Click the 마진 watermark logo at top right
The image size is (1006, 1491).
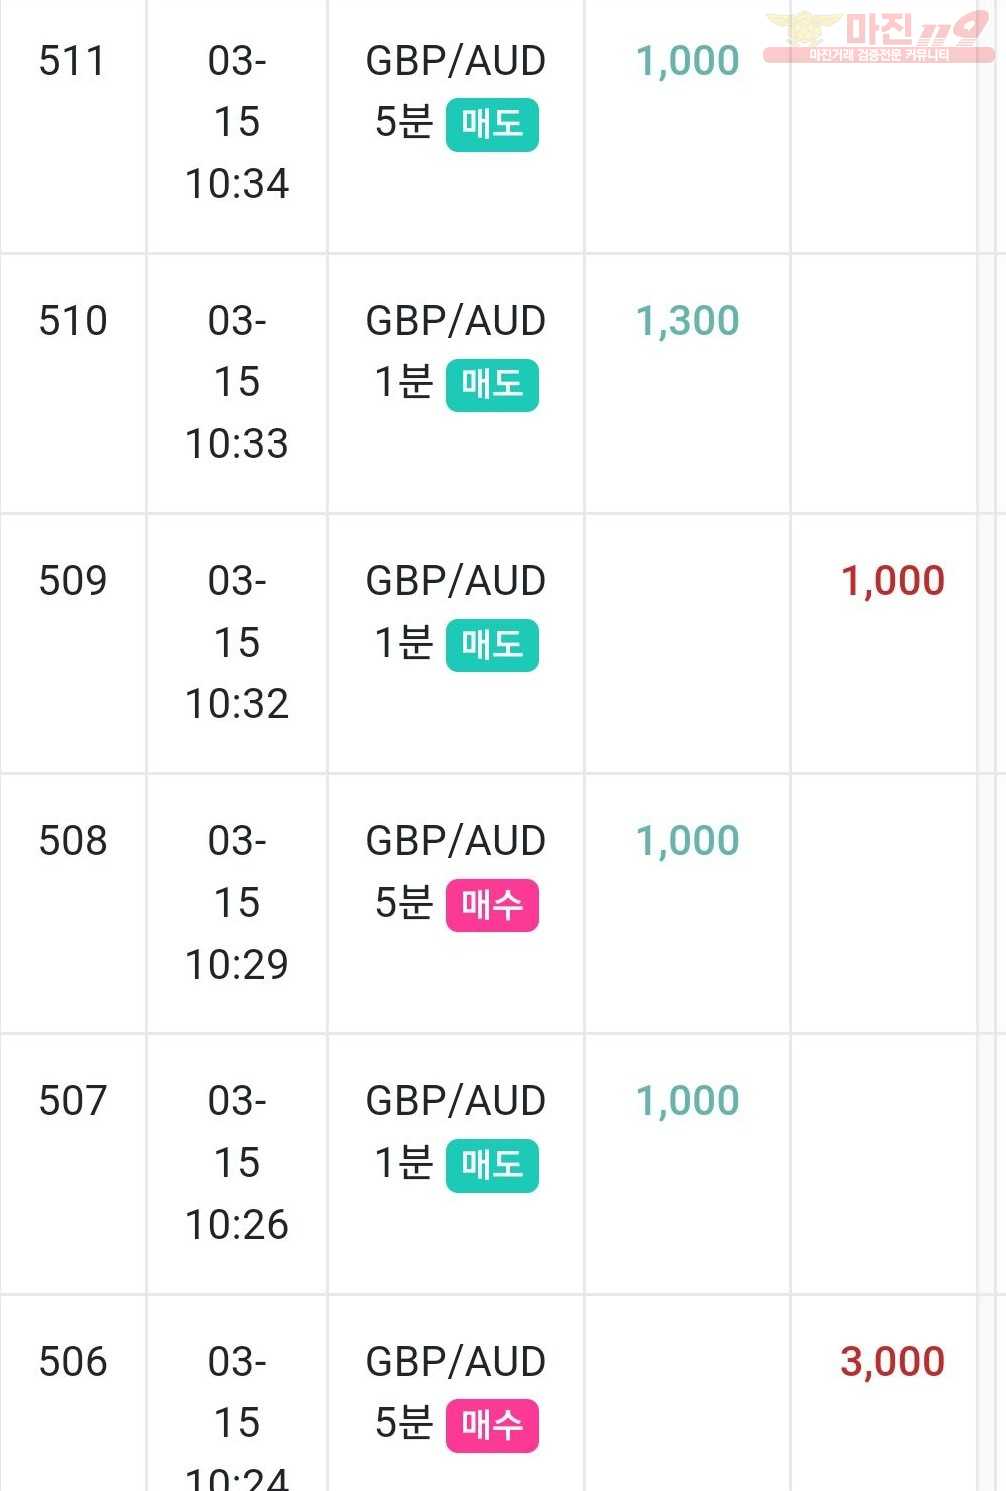coord(878,36)
